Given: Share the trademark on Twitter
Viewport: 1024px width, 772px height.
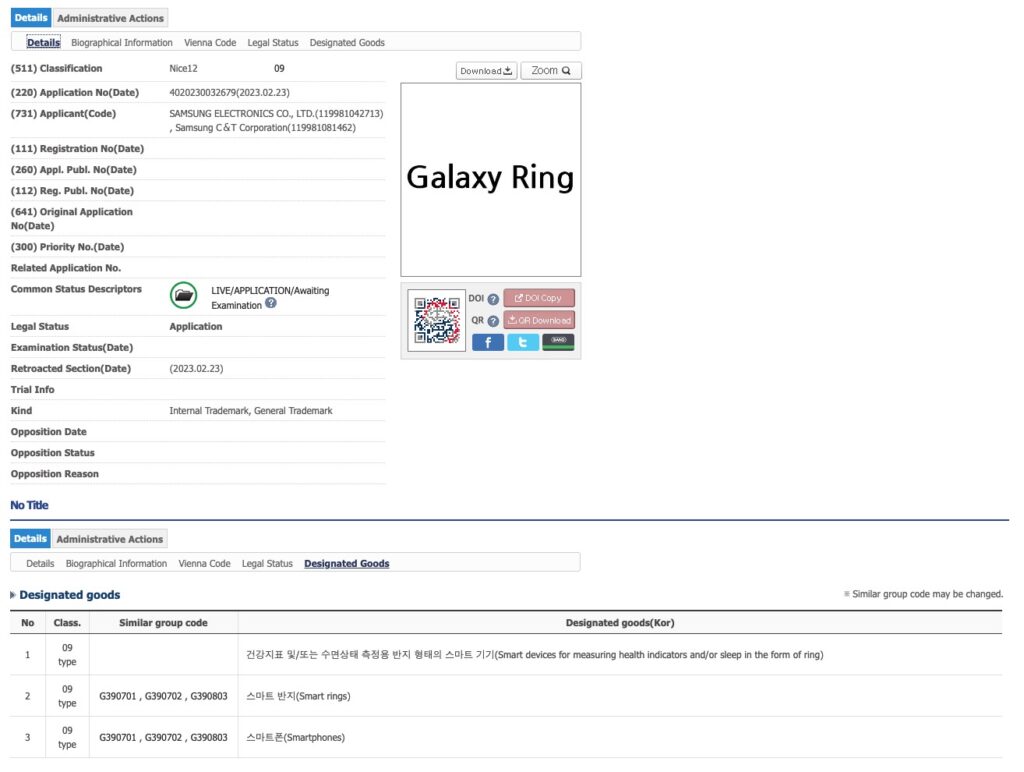Looking at the screenshot, I should coord(523,342).
